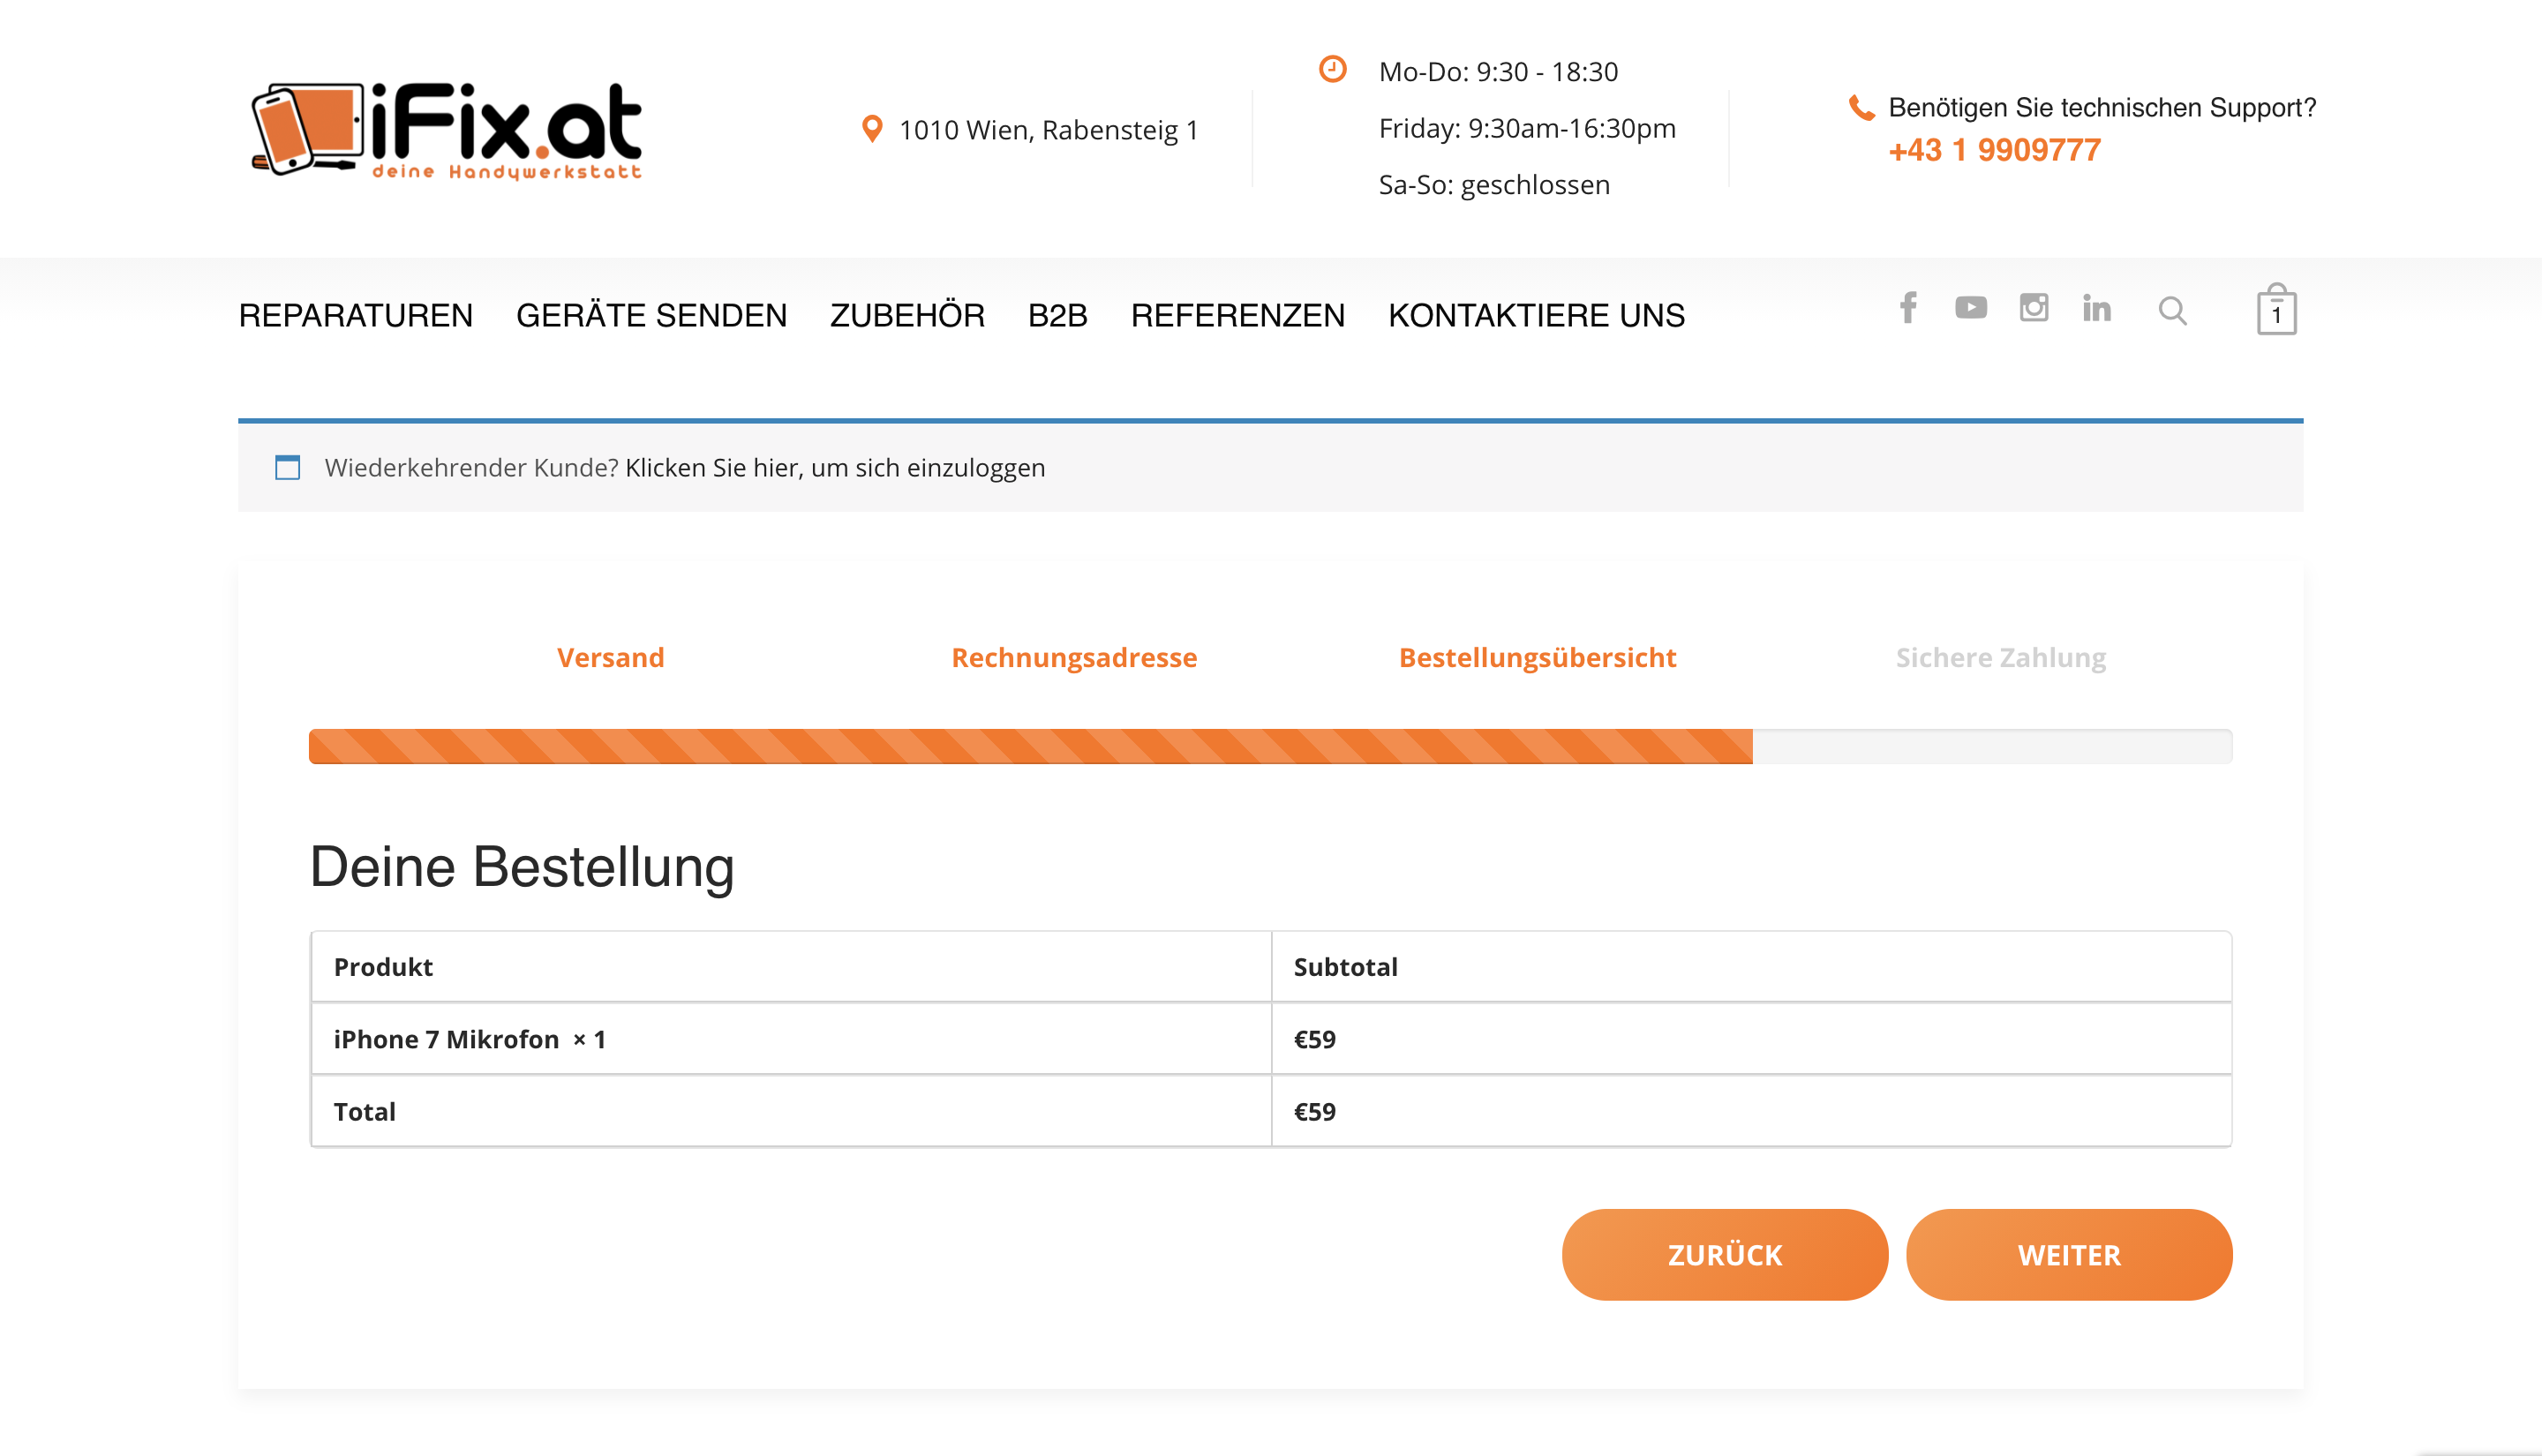Click the Subtotal column header
This screenshot has height=1456, width=2542.
[1345, 967]
